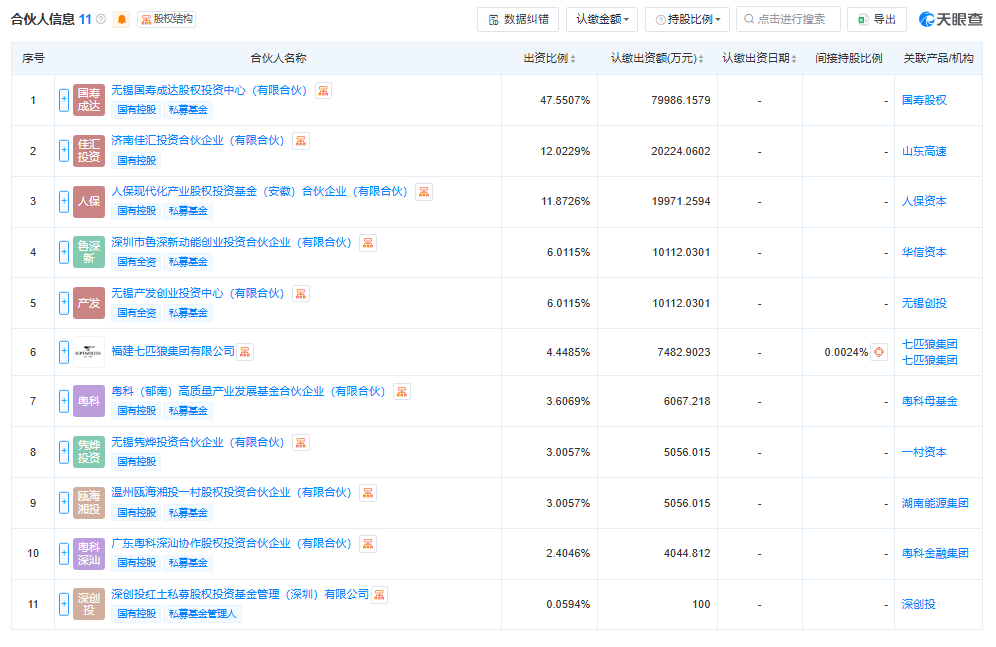Click the 粤科母基金 link

point(931,400)
